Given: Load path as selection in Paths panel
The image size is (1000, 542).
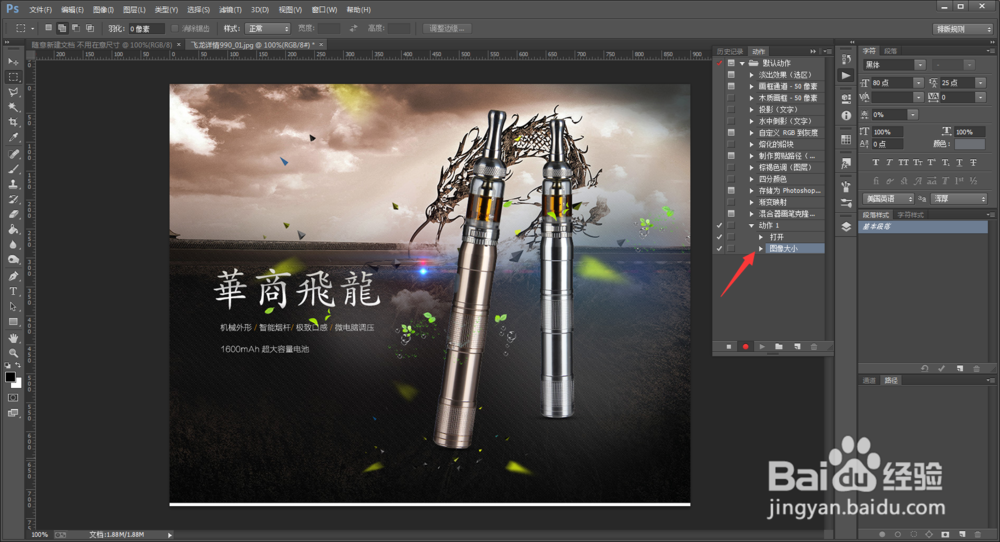Looking at the screenshot, I should [914, 534].
